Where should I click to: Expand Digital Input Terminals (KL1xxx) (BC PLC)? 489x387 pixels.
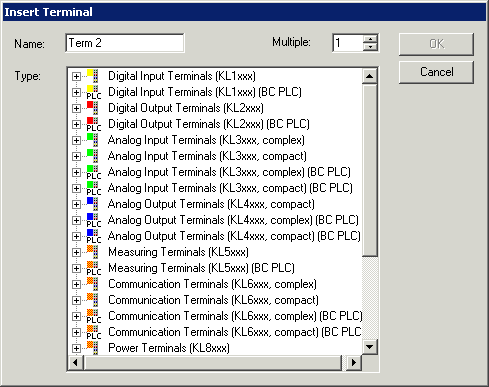76,92
